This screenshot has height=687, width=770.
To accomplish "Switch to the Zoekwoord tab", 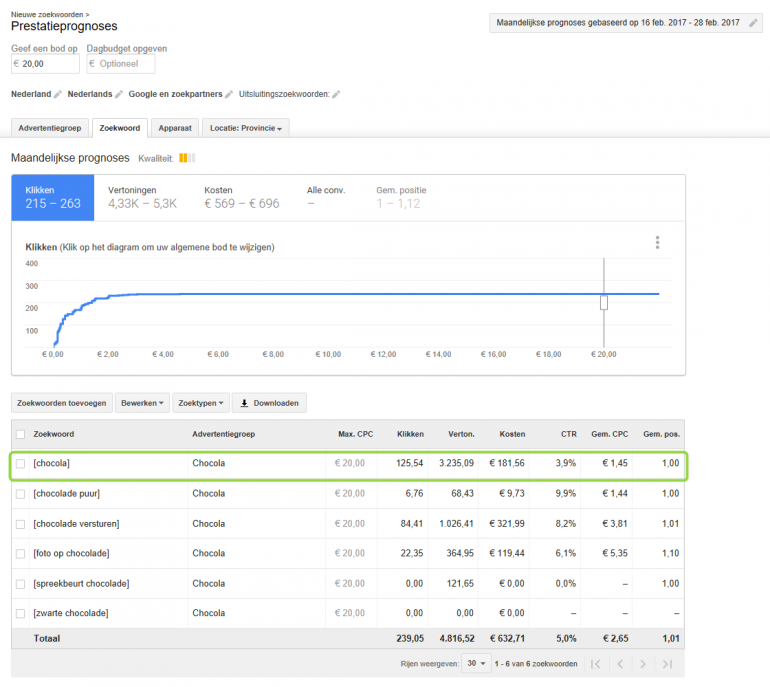I will (x=120, y=128).
